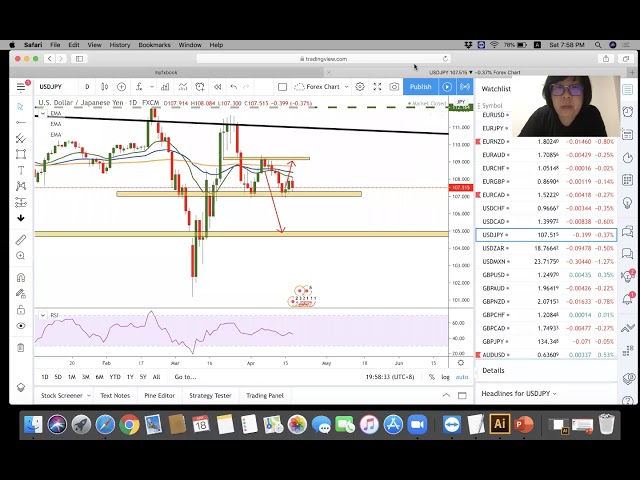Image resolution: width=640 pixels, height=480 pixels.
Task: Open chart settings gear in top toolbar
Action: point(359,87)
